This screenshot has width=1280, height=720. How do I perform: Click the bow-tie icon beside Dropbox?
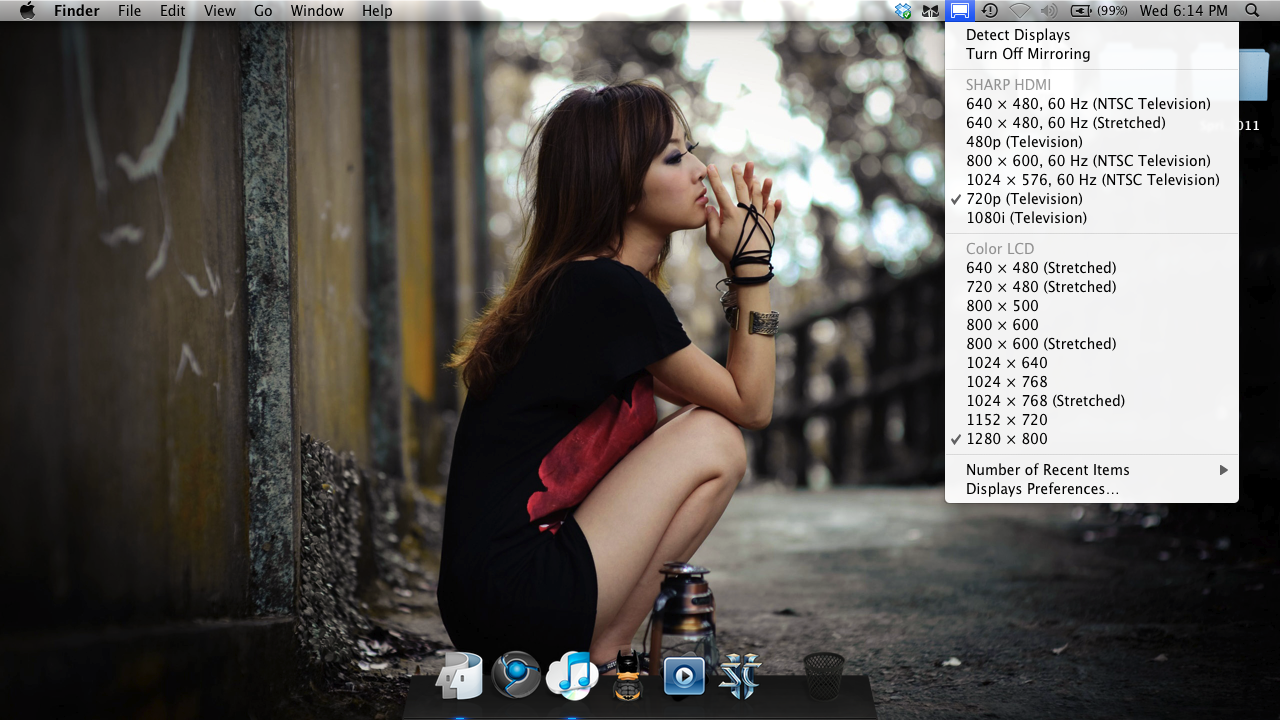tap(931, 11)
